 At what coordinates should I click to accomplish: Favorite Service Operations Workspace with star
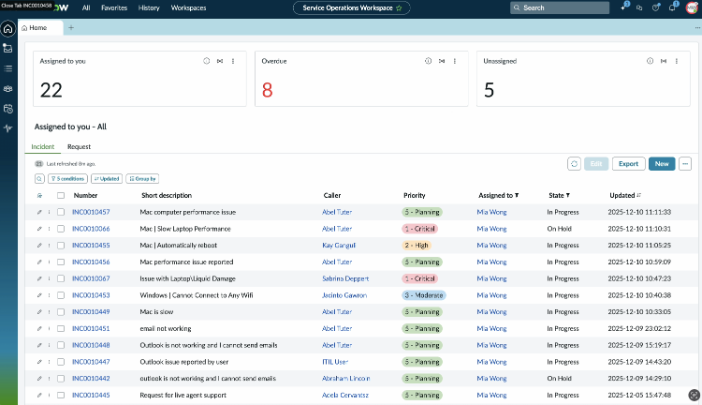pos(399,8)
